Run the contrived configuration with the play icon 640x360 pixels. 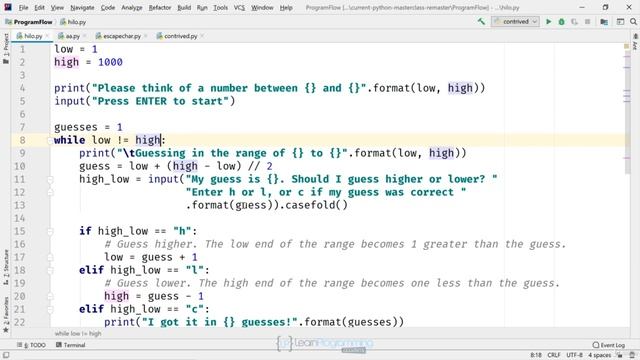(549, 22)
